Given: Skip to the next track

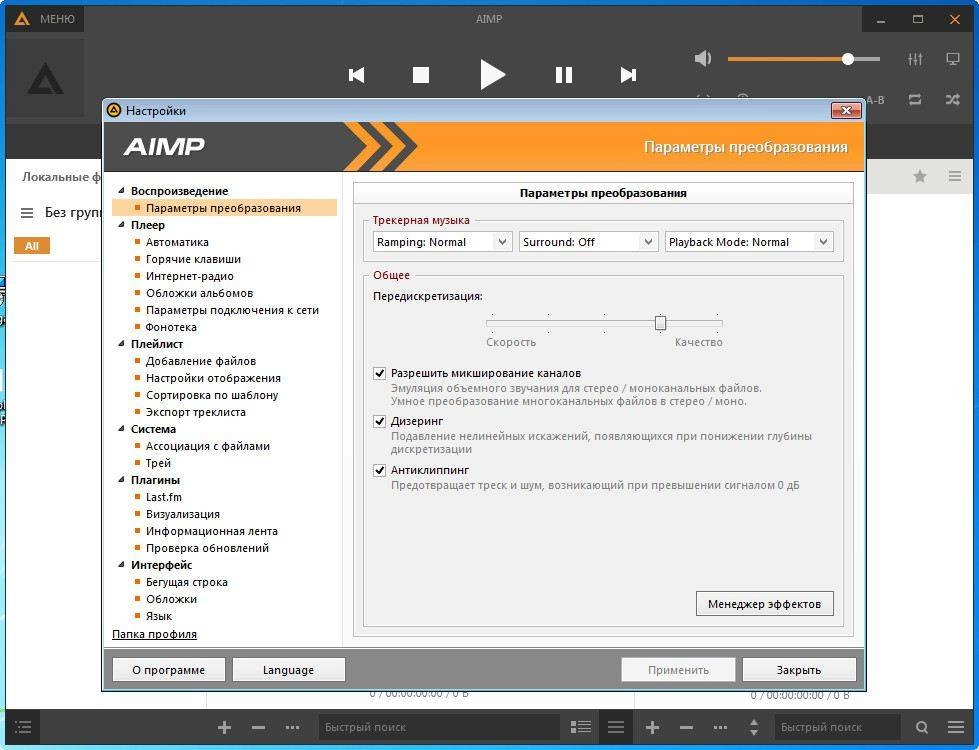Looking at the screenshot, I should (628, 75).
